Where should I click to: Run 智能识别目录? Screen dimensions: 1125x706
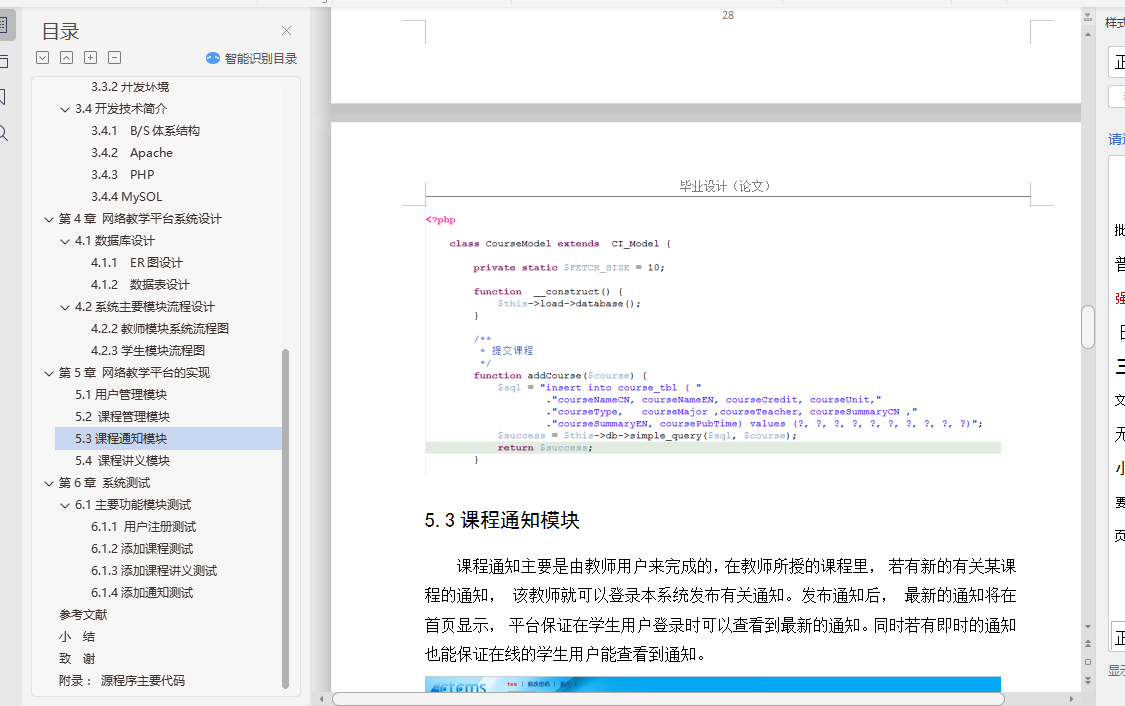point(260,59)
